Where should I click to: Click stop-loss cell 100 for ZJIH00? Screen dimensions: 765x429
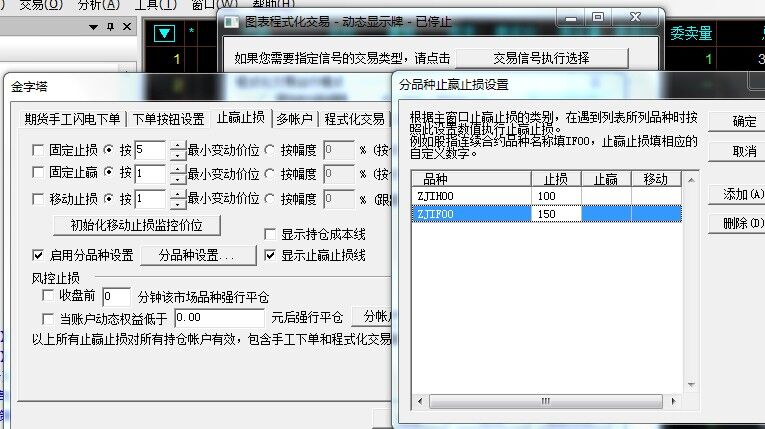pos(556,196)
